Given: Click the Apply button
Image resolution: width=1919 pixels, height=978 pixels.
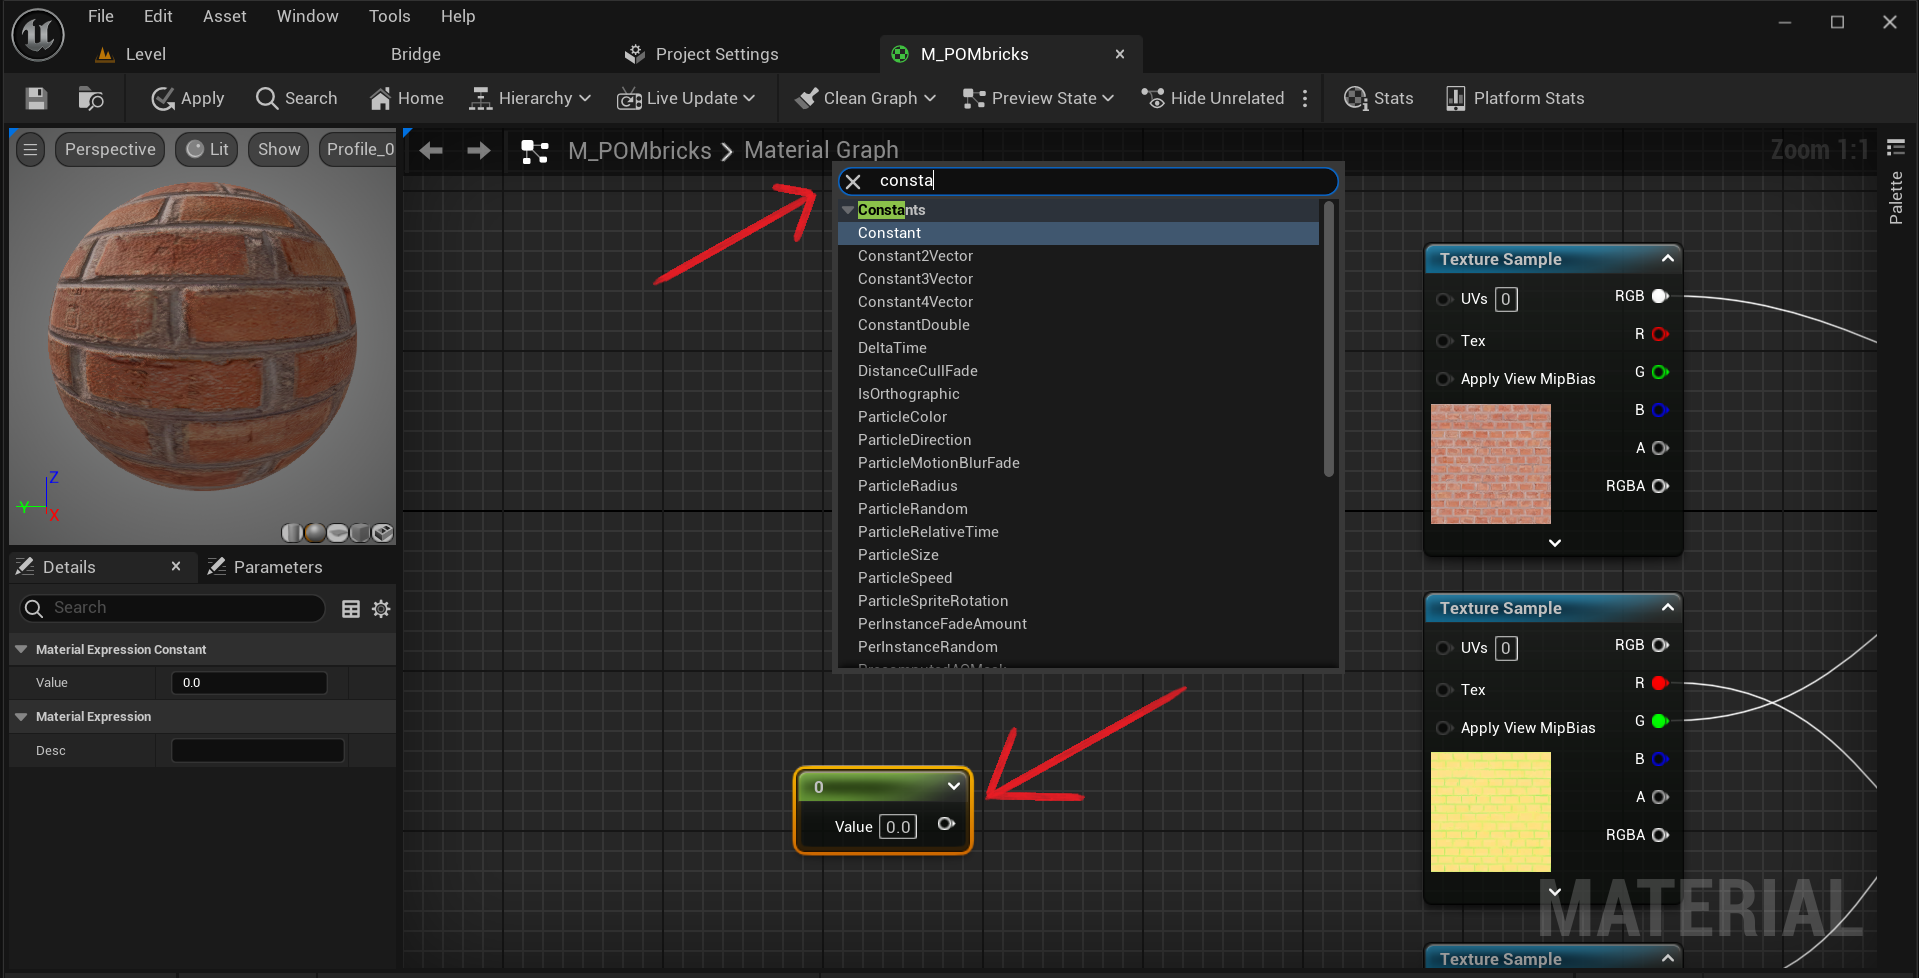Looking at the screenshot, I should coord(186,98).
